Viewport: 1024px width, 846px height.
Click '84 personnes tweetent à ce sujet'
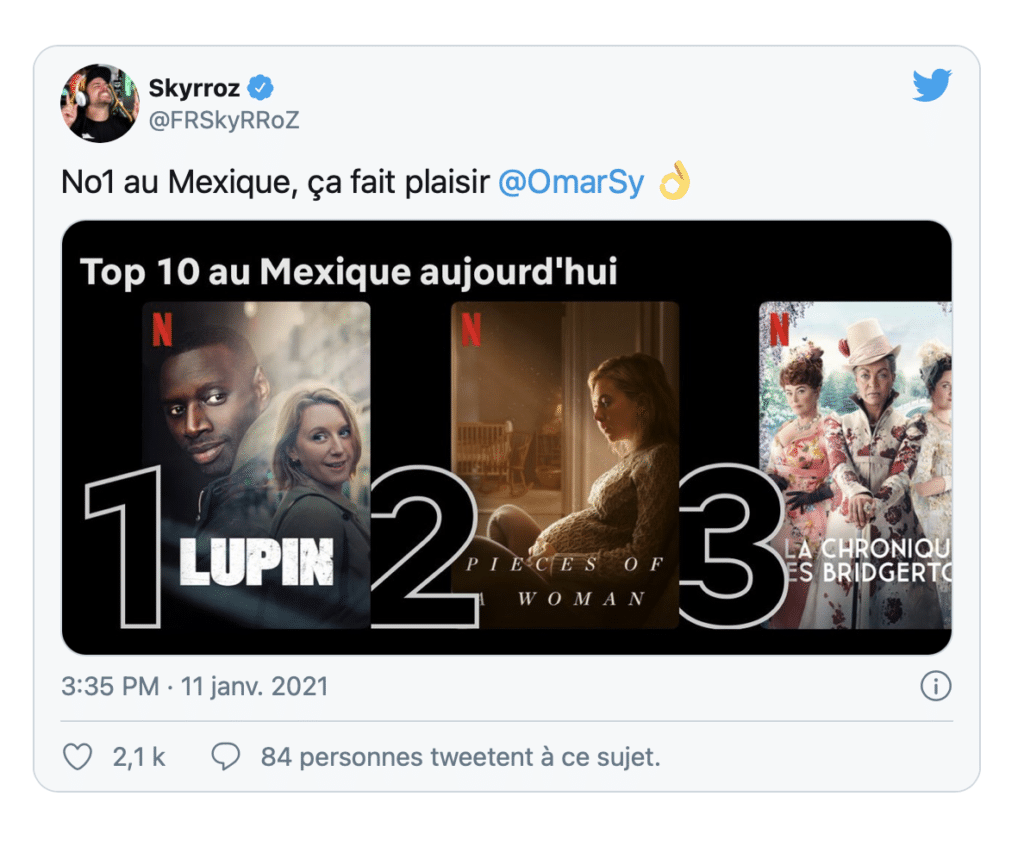pyautogui.click(x=460, y=757)
